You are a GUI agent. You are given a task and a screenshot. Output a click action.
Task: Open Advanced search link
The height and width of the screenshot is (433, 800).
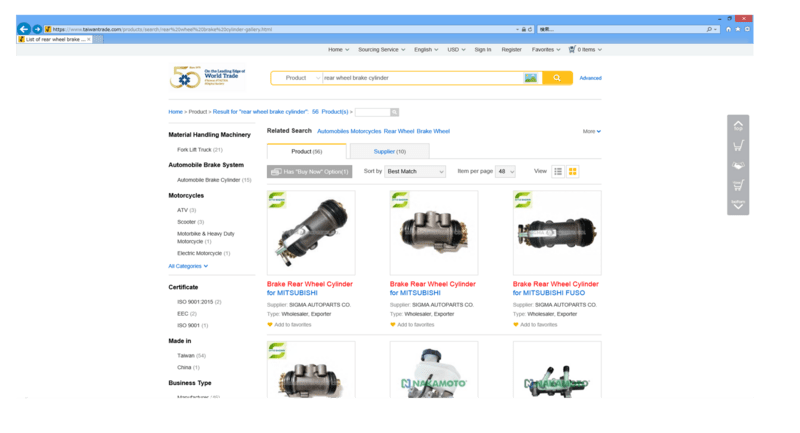point(590,78)
